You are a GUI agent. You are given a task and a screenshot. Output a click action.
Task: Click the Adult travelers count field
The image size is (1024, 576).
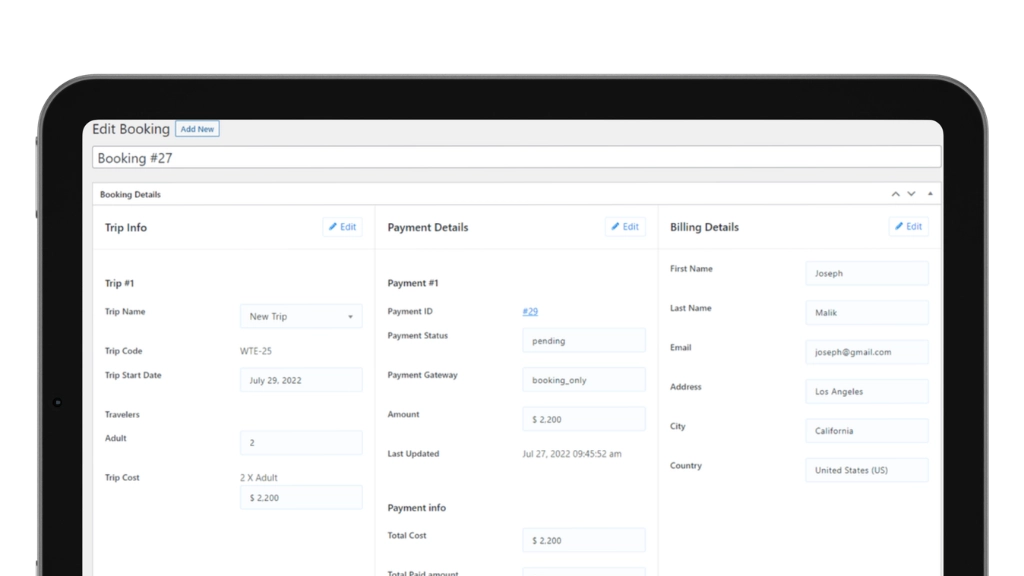[301, 443]
